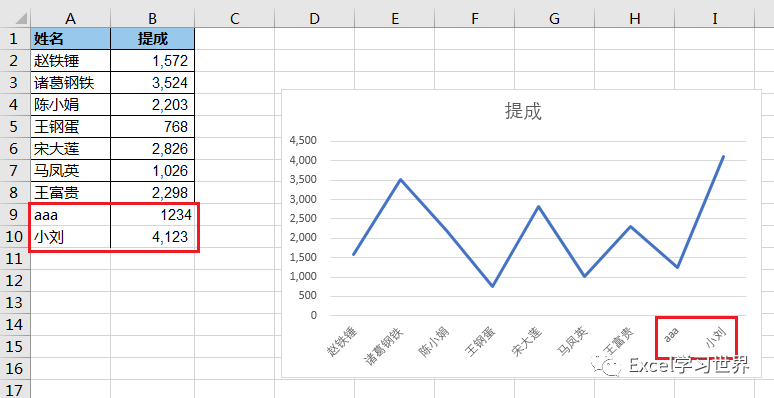774x398 pixels.
Task: Click cell containing 马凤英
Action: pos(71,171)
